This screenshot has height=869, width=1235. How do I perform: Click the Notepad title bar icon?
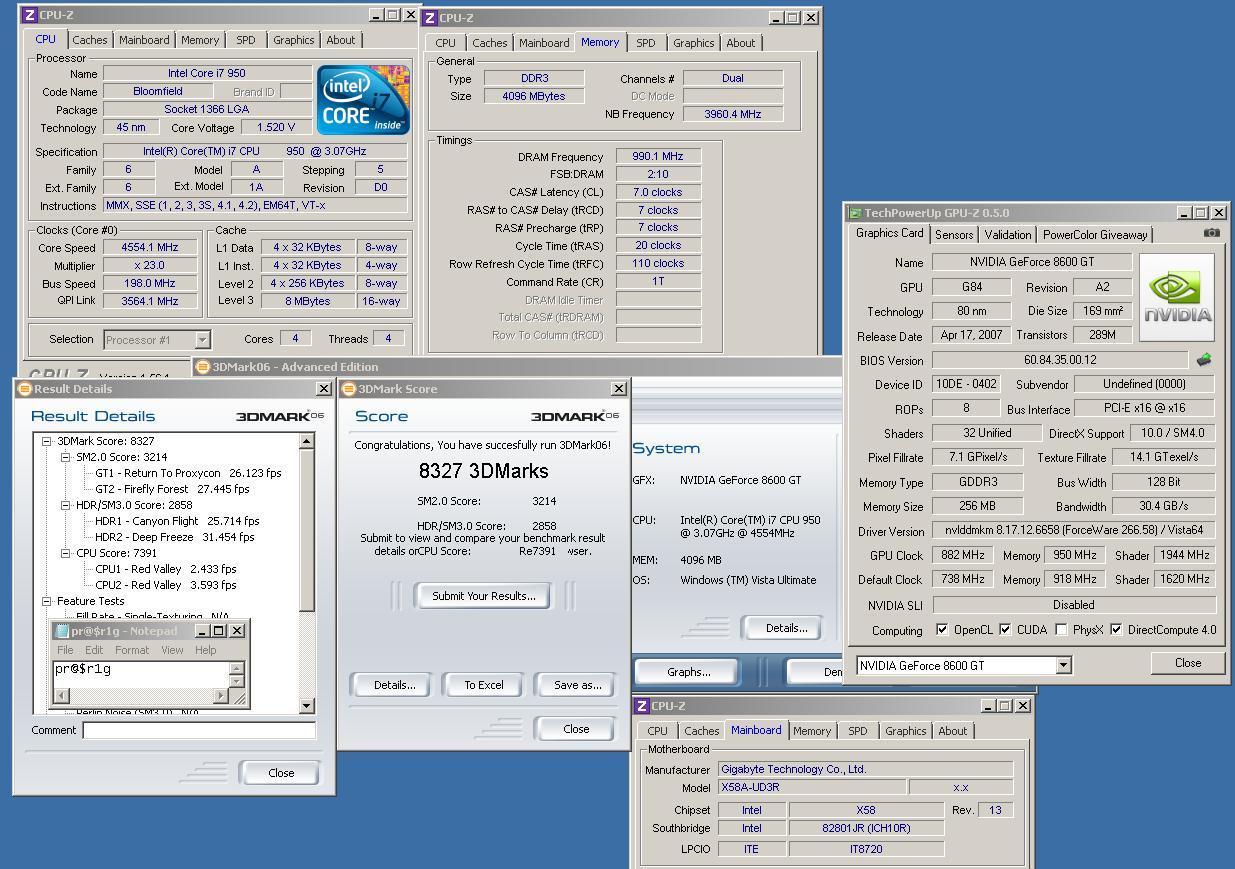61,631
